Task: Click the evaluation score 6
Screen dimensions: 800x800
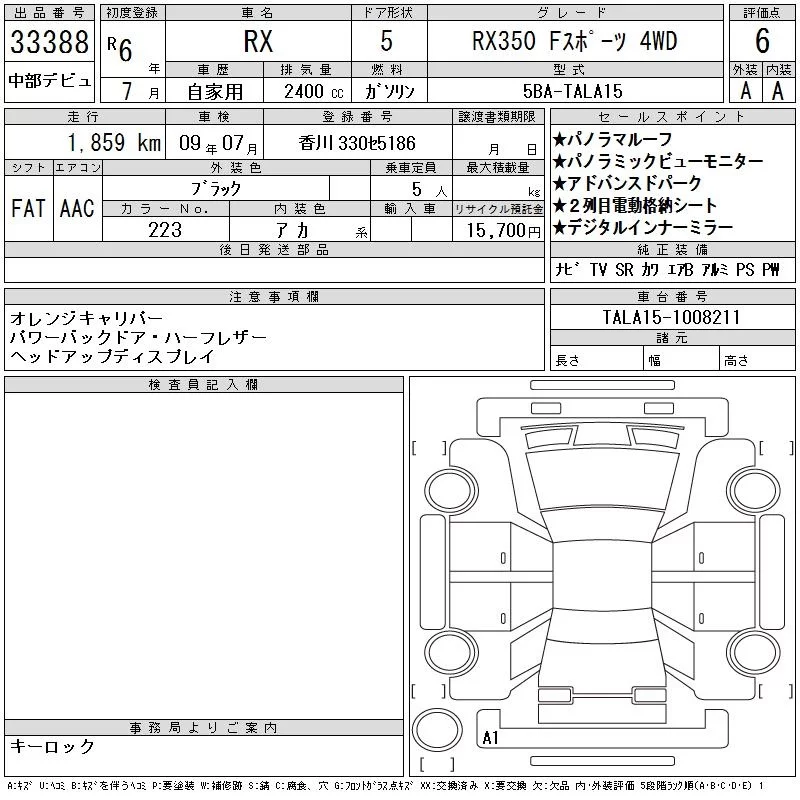Action: click(x=762, y=41)
